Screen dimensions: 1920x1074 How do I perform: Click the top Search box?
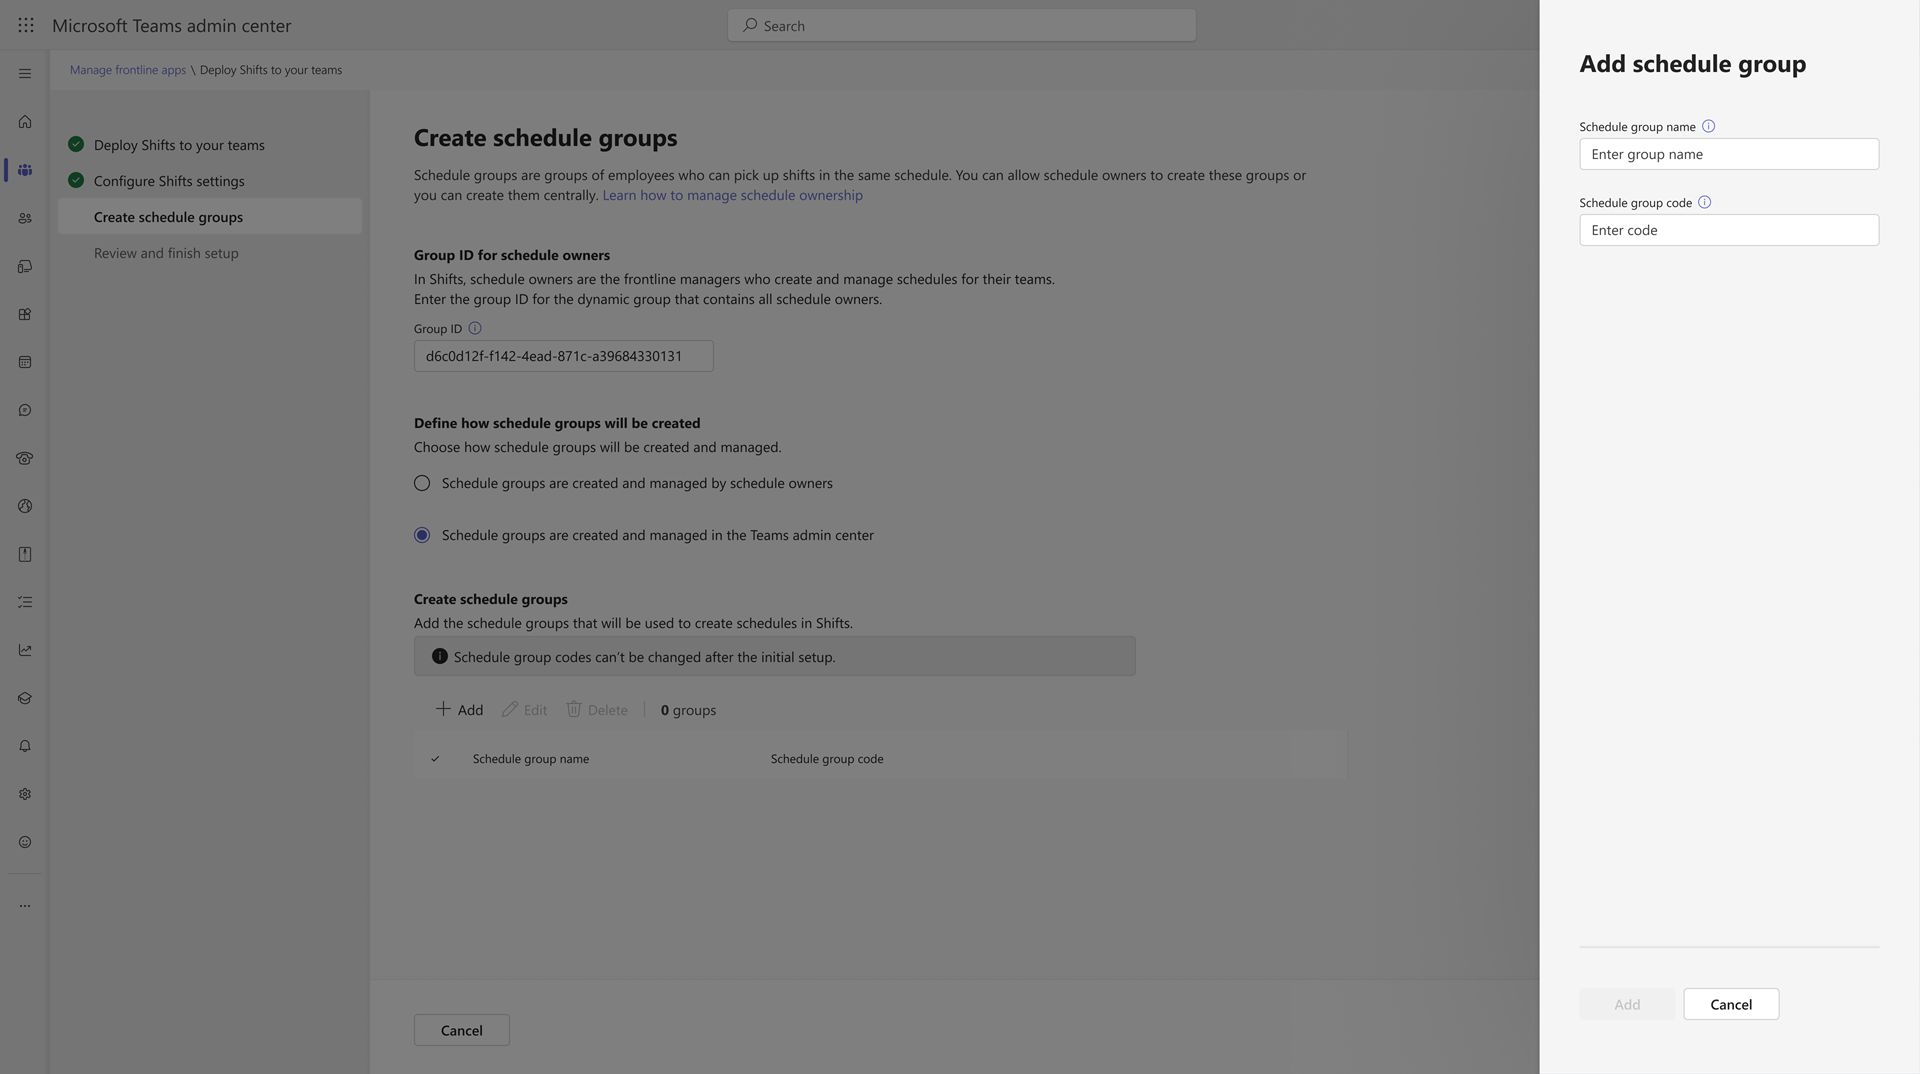(x=962, y=25)
